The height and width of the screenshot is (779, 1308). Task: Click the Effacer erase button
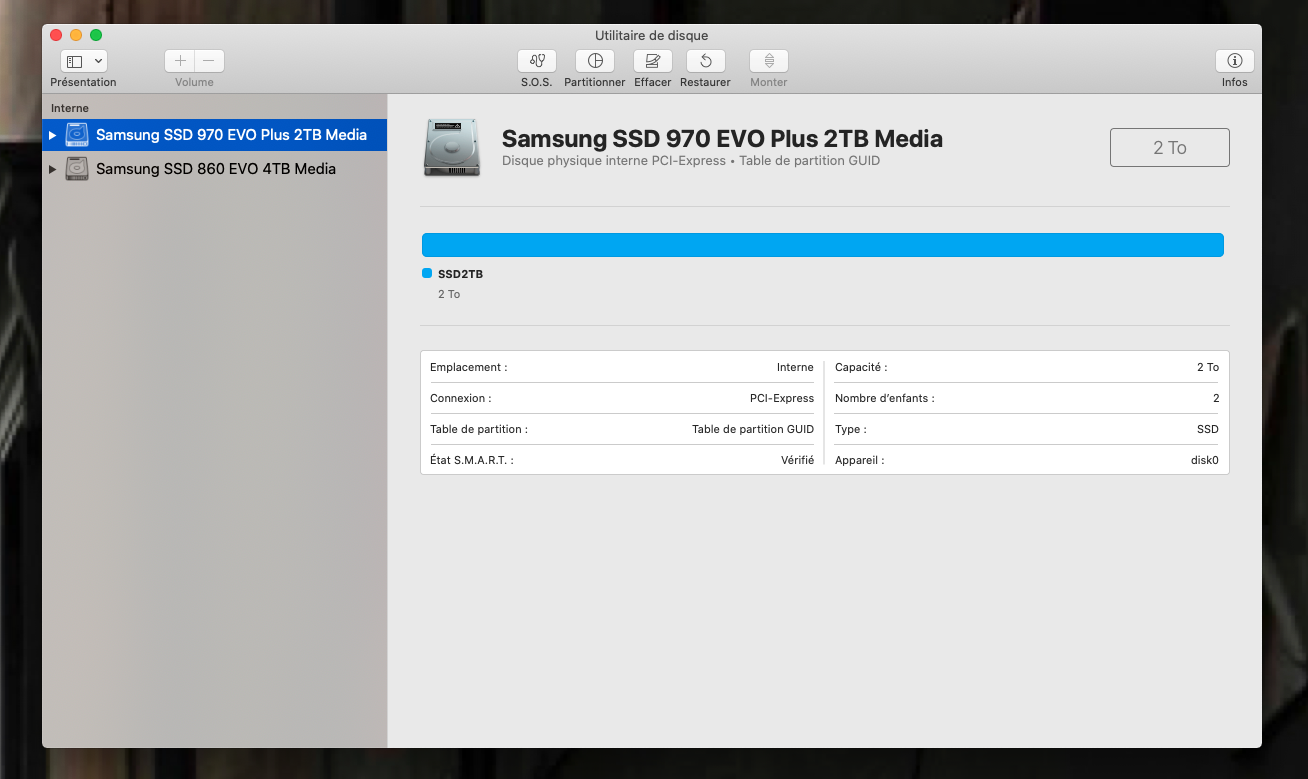[653, 61]
